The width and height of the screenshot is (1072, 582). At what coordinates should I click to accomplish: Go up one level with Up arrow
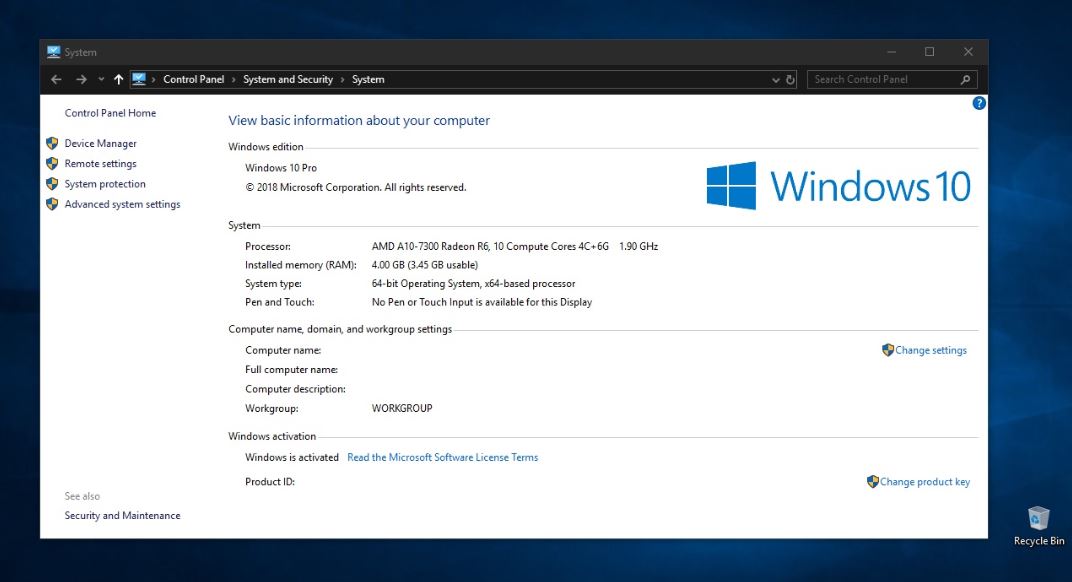point(118,80)
